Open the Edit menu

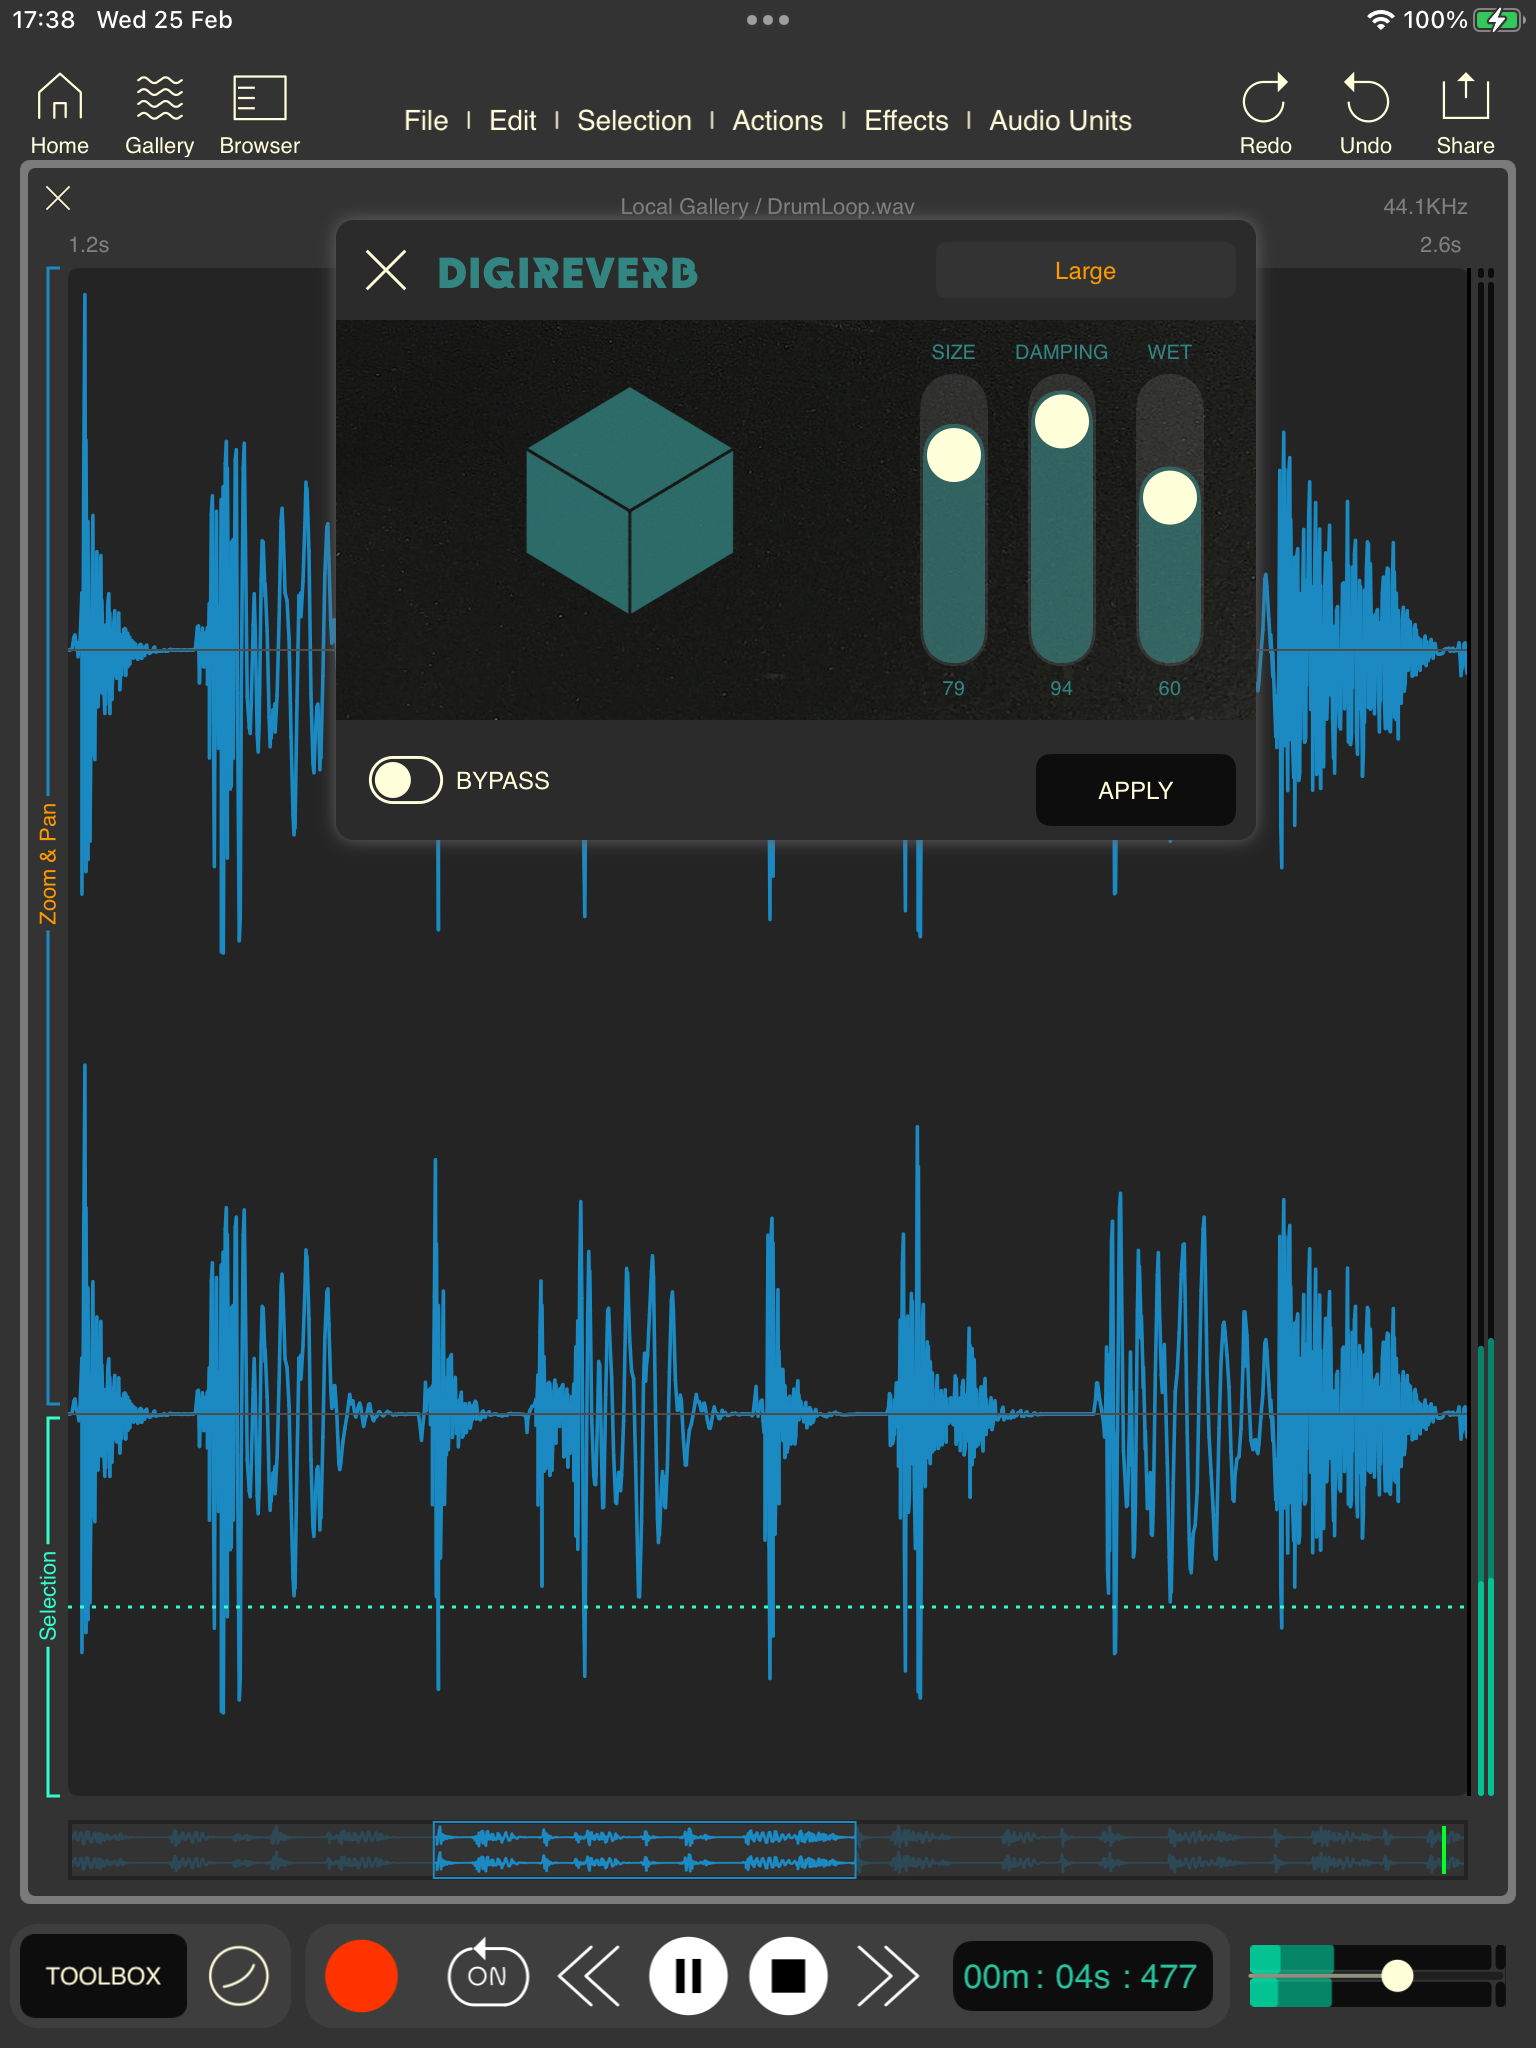tap(513, 121)
